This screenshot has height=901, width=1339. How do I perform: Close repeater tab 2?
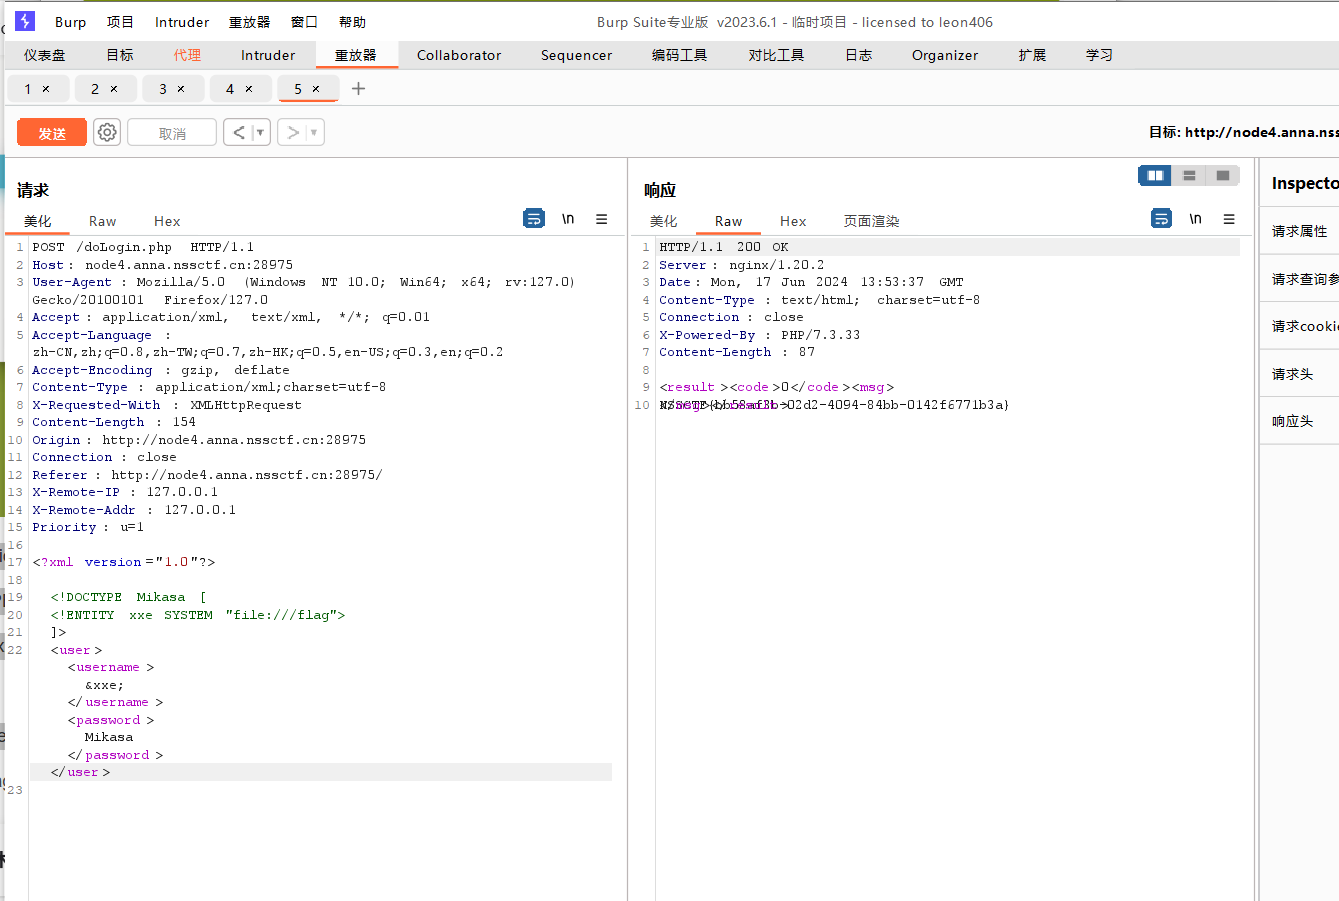point(114,89)
